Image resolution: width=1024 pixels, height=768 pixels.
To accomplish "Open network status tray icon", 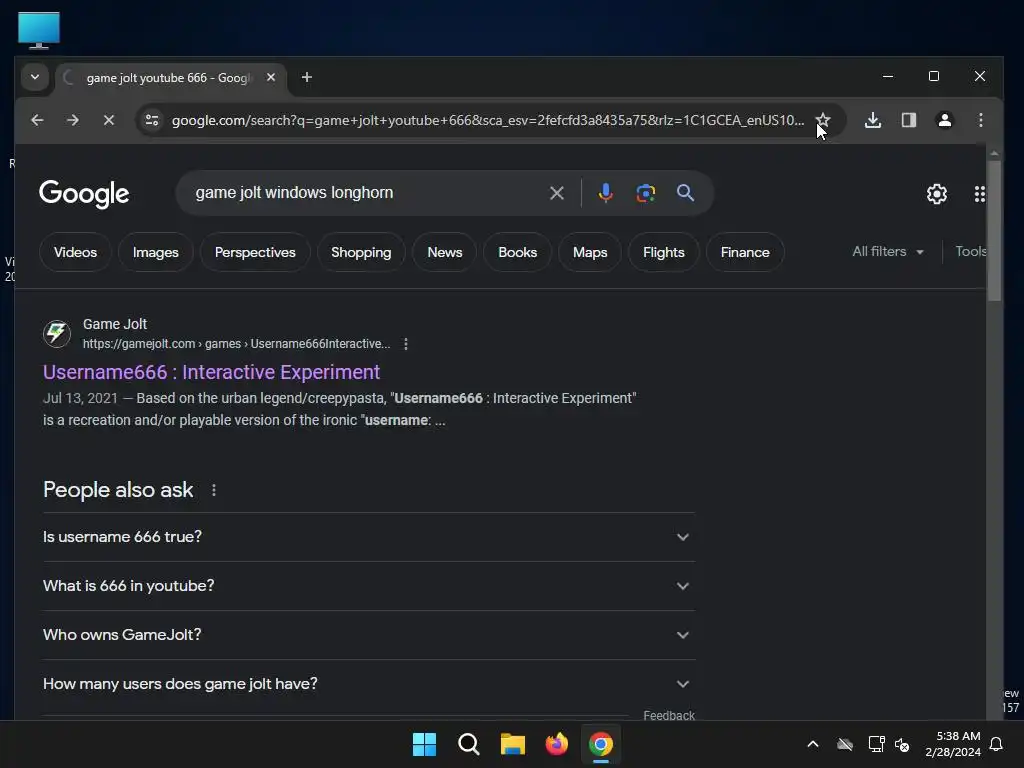I will pos(876,744).
